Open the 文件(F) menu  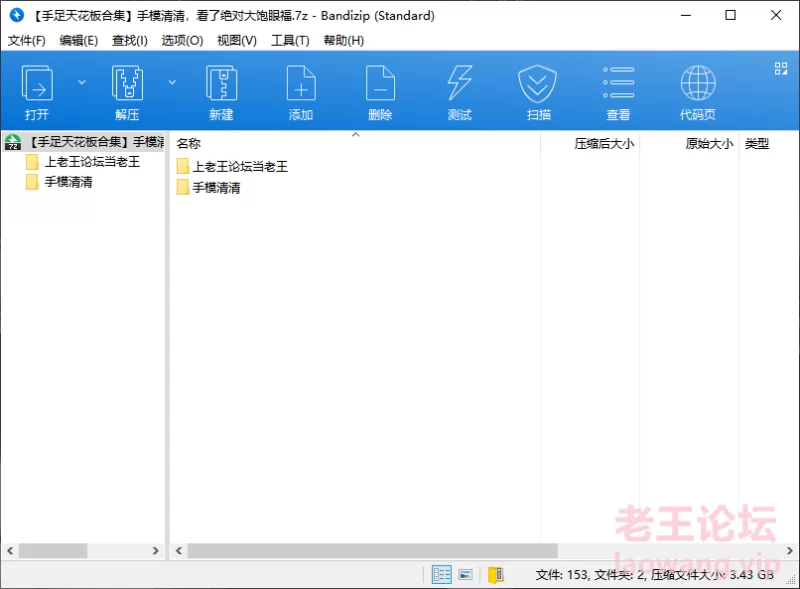[27, 40]
